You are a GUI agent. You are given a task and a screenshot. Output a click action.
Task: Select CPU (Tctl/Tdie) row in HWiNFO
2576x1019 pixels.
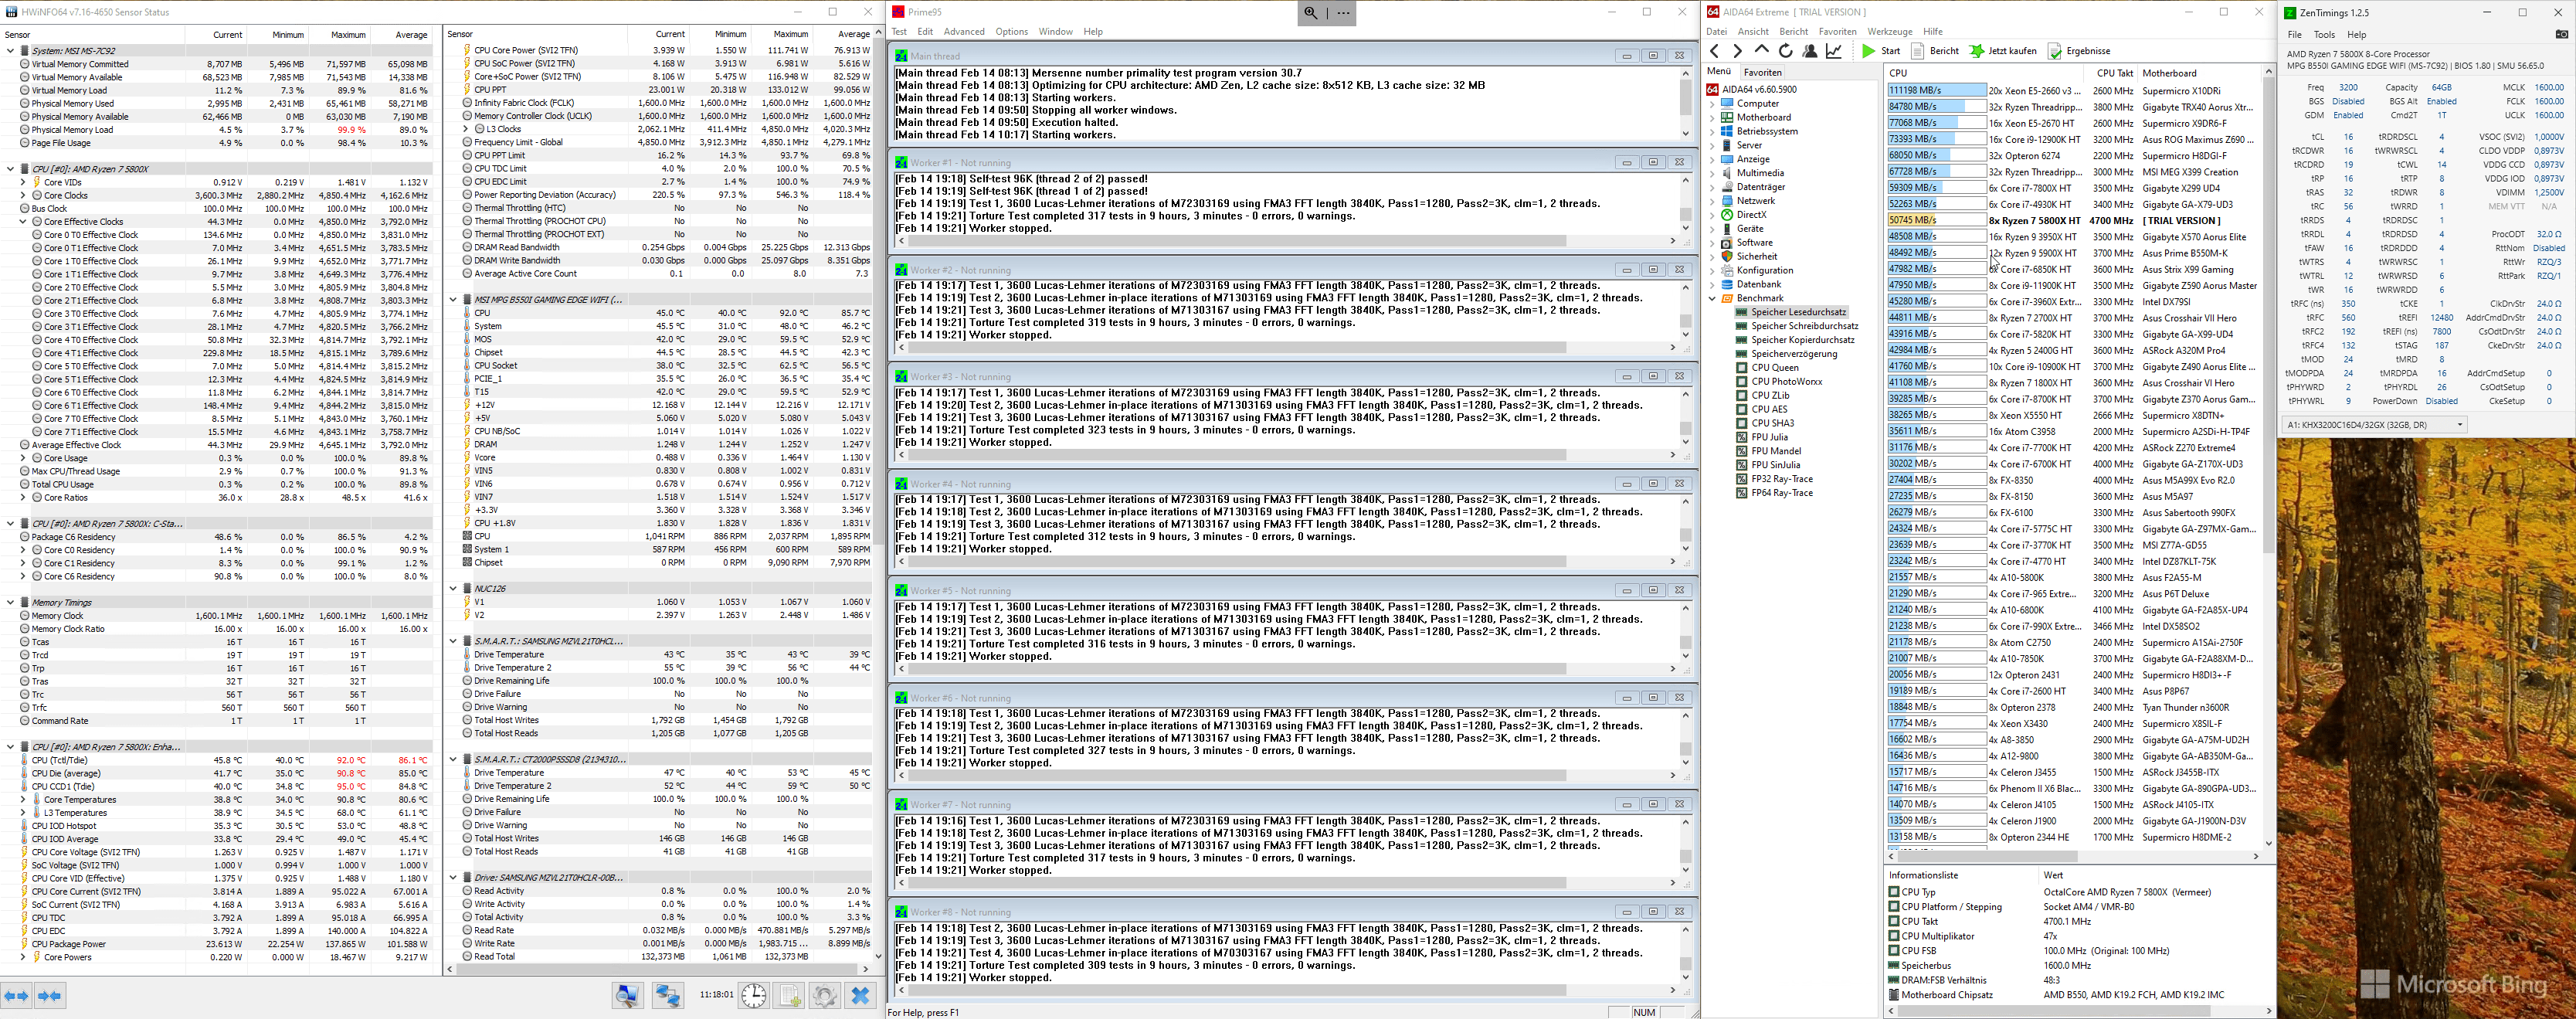(217, 761)
